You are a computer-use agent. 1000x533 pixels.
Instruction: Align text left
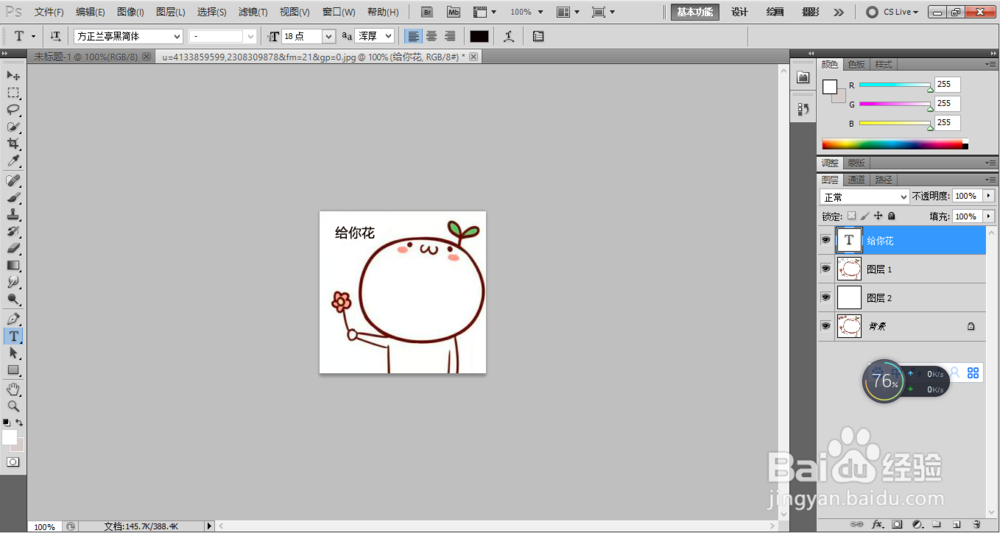[x=413, y=36]
